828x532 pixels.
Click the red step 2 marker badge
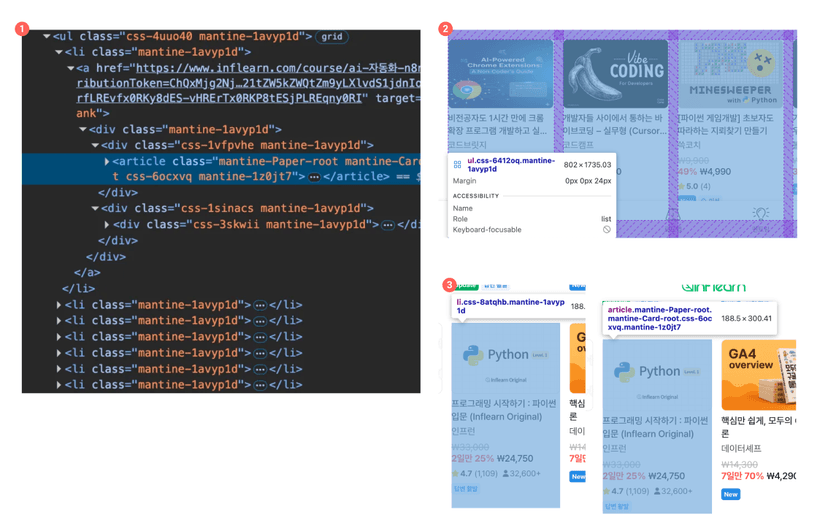(446, 29)
